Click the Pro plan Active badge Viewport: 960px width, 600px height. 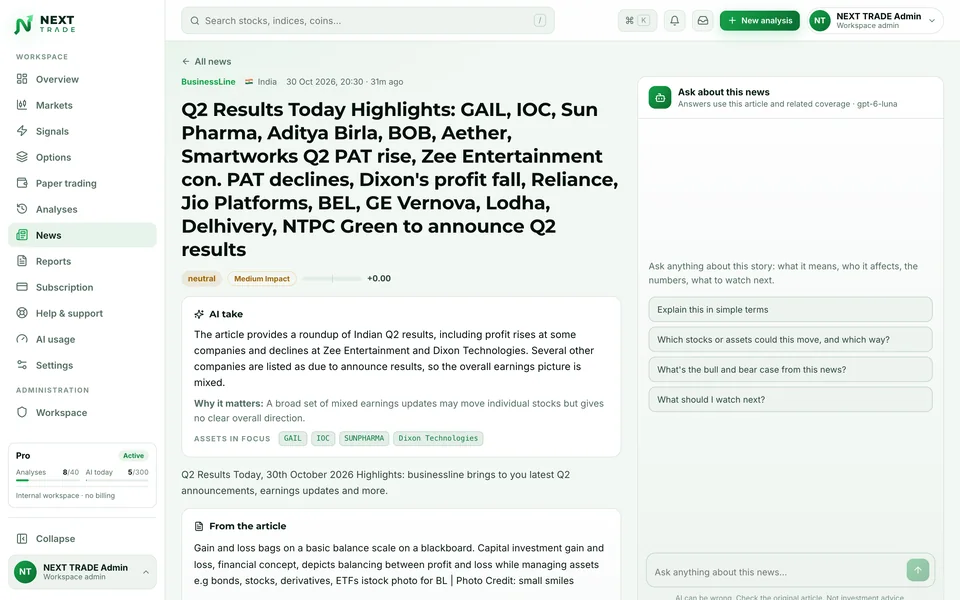pyautogui.click(x=133, y=456)
